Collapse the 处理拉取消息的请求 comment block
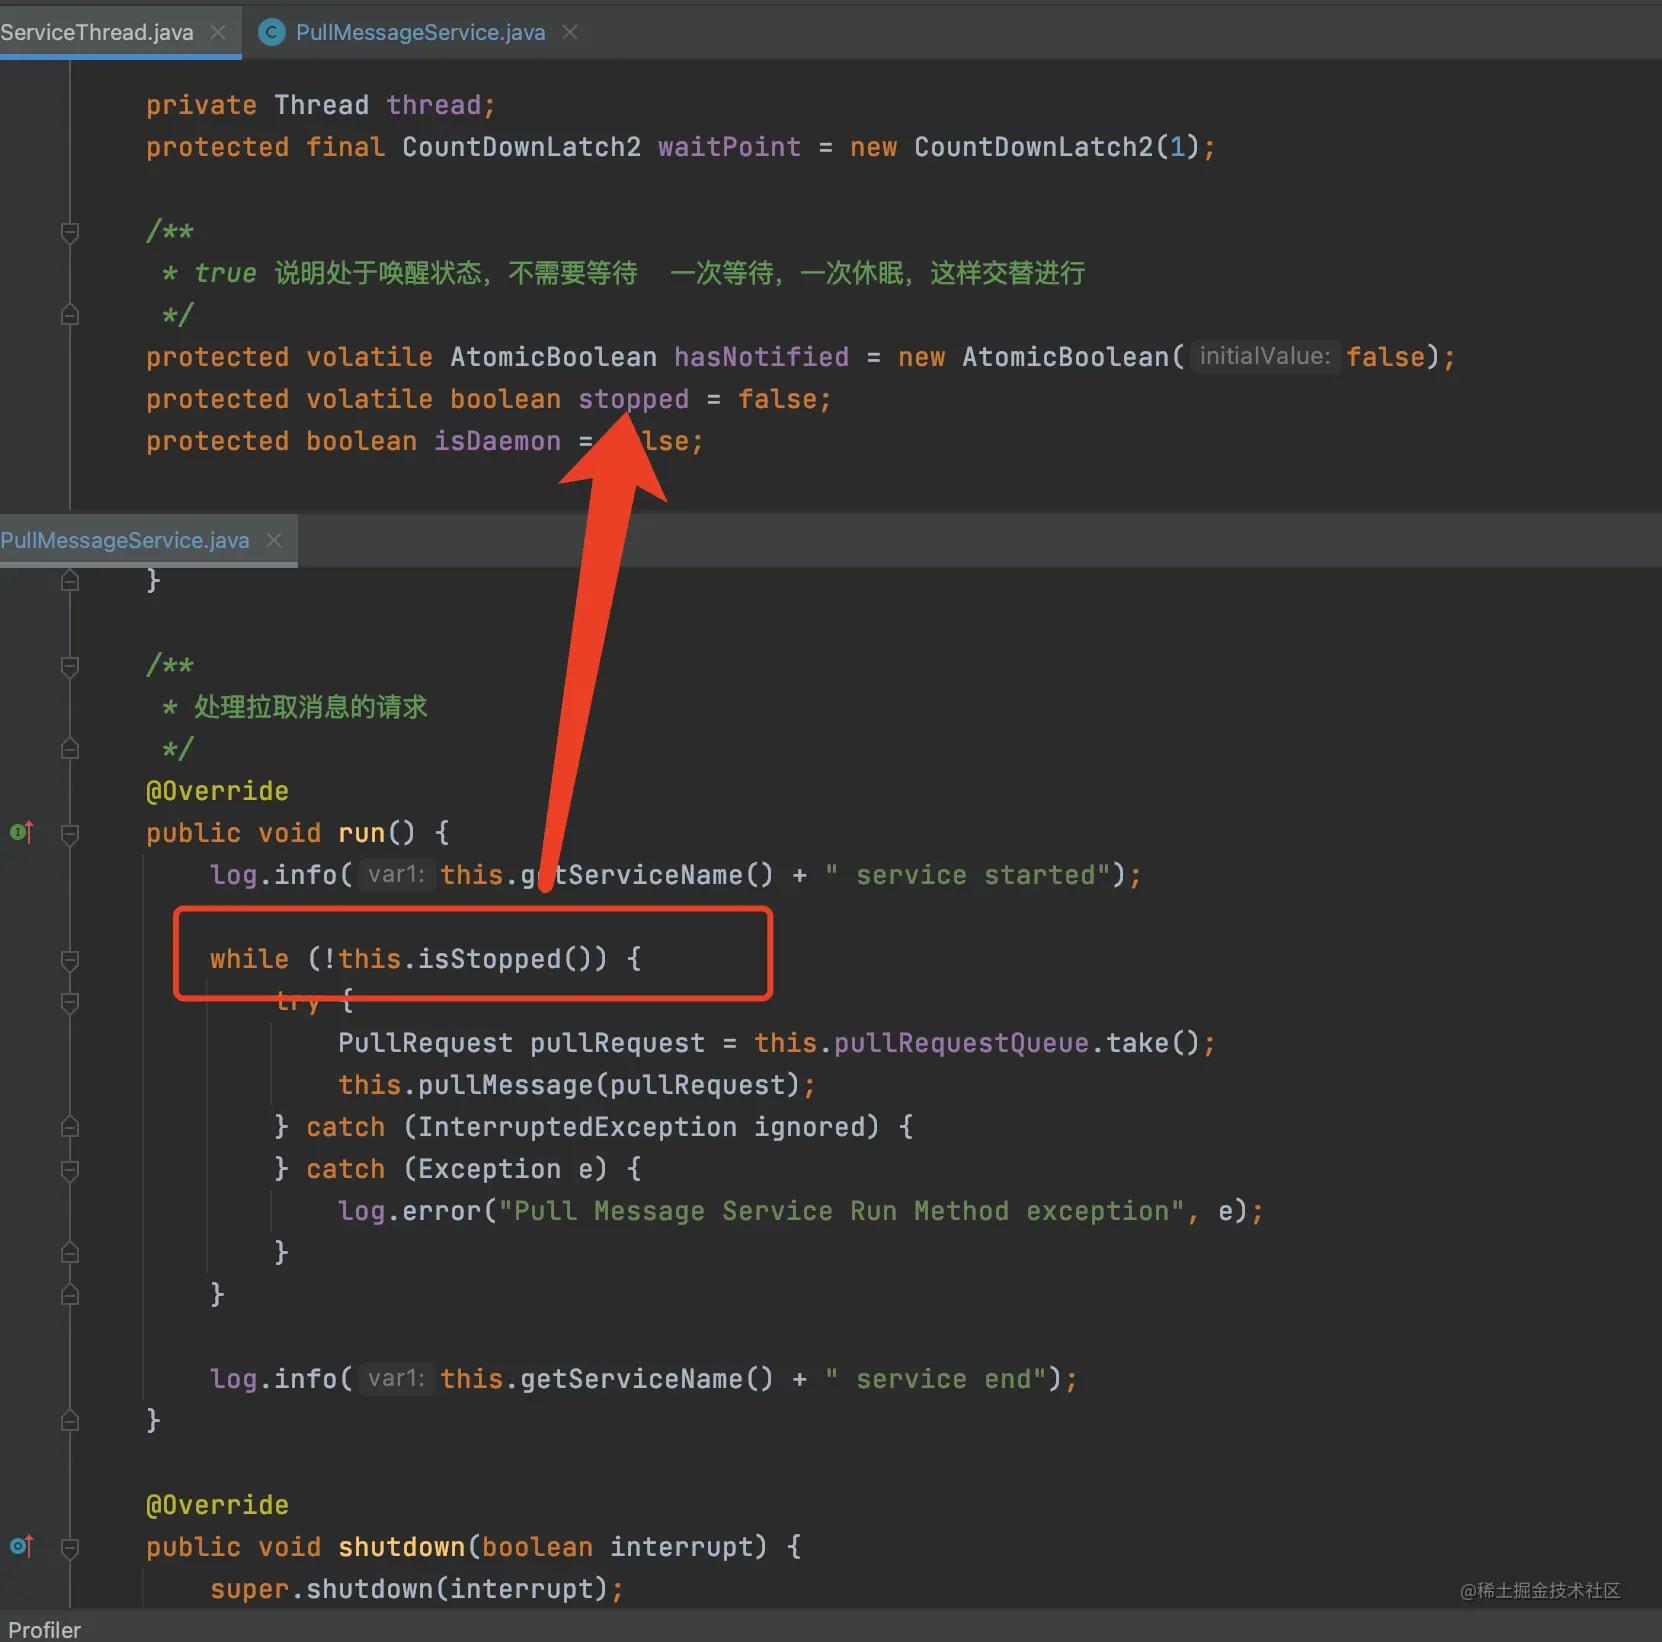1662x1642 pixels. click(70, 666)
